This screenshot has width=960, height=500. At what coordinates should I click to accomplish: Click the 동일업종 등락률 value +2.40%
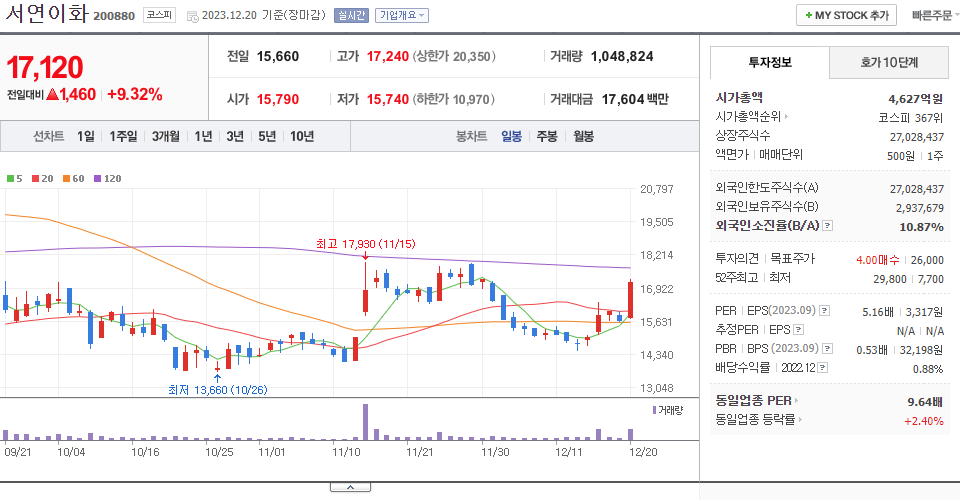coord(924,421)
